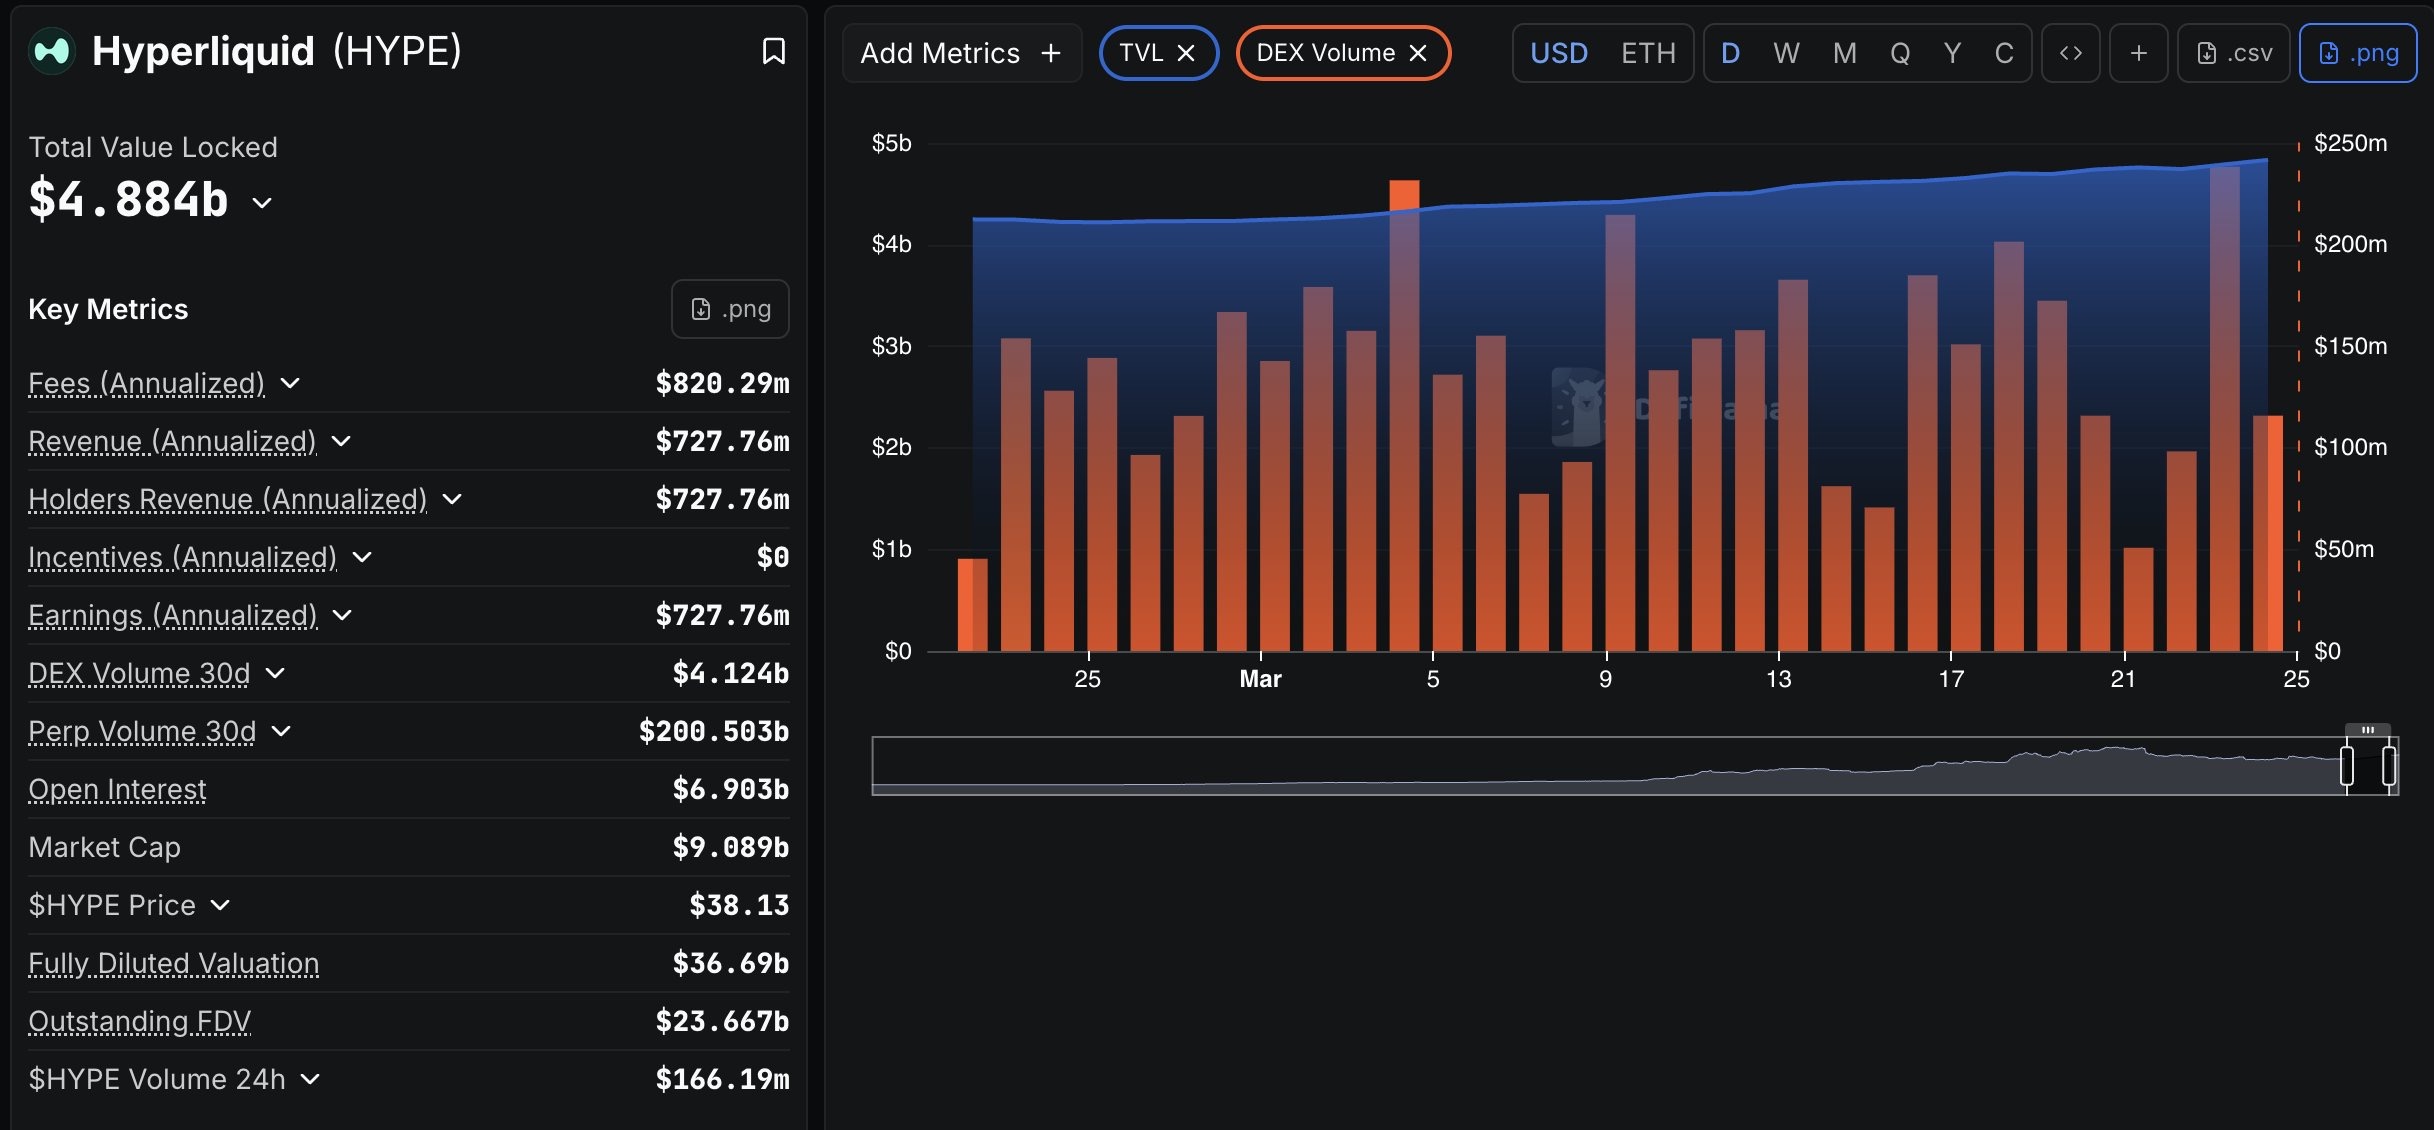Viewport: 2434px width, 1130px height.
Task: Remove the DEX Volume metric chip
Action: pos(1418,53)
